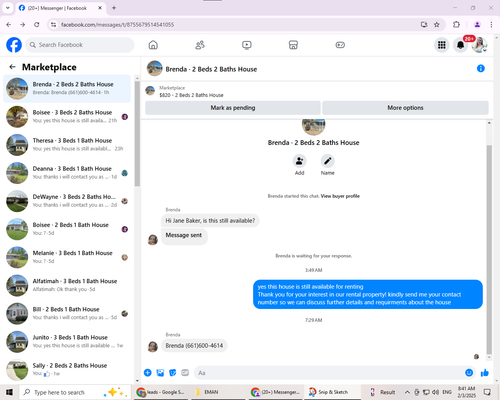The image size is (500, 400).
Task: Click the 'Hi Jane Baker, is this still available?' message
Action: click(x=210, y=221)
